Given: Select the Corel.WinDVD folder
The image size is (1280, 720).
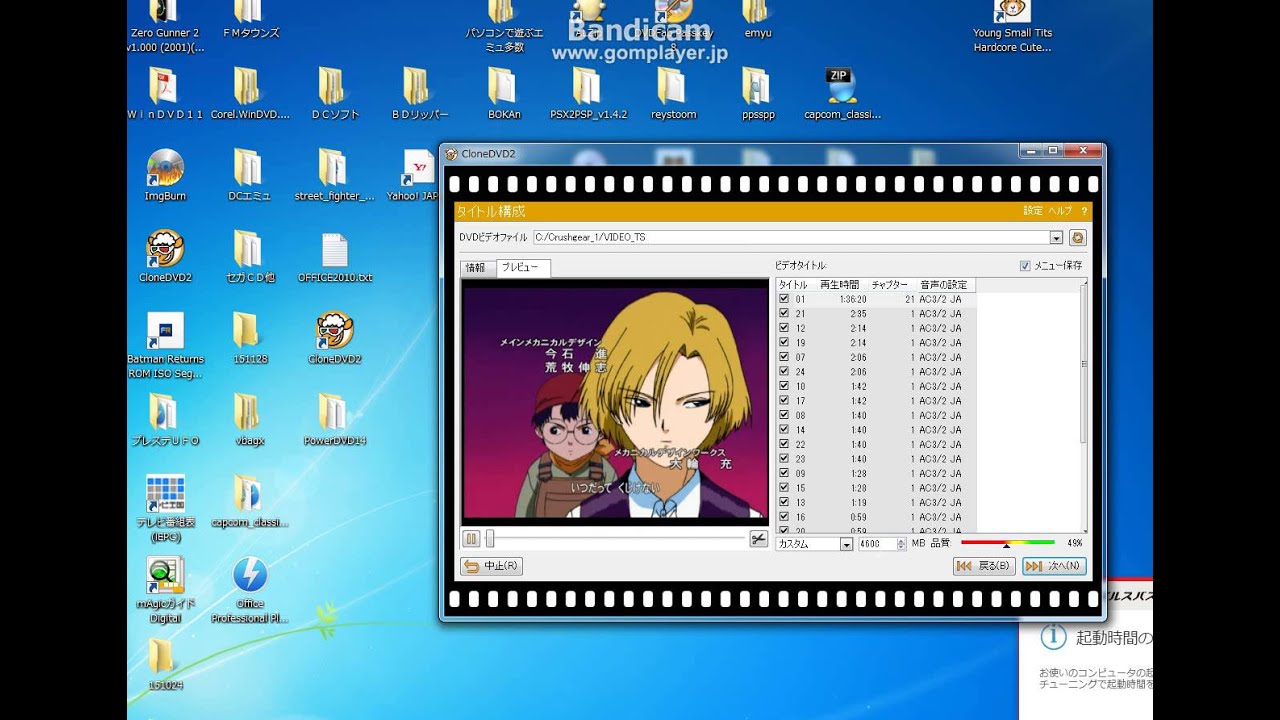Looking at the screenshot, I should (x=250, y=93).
